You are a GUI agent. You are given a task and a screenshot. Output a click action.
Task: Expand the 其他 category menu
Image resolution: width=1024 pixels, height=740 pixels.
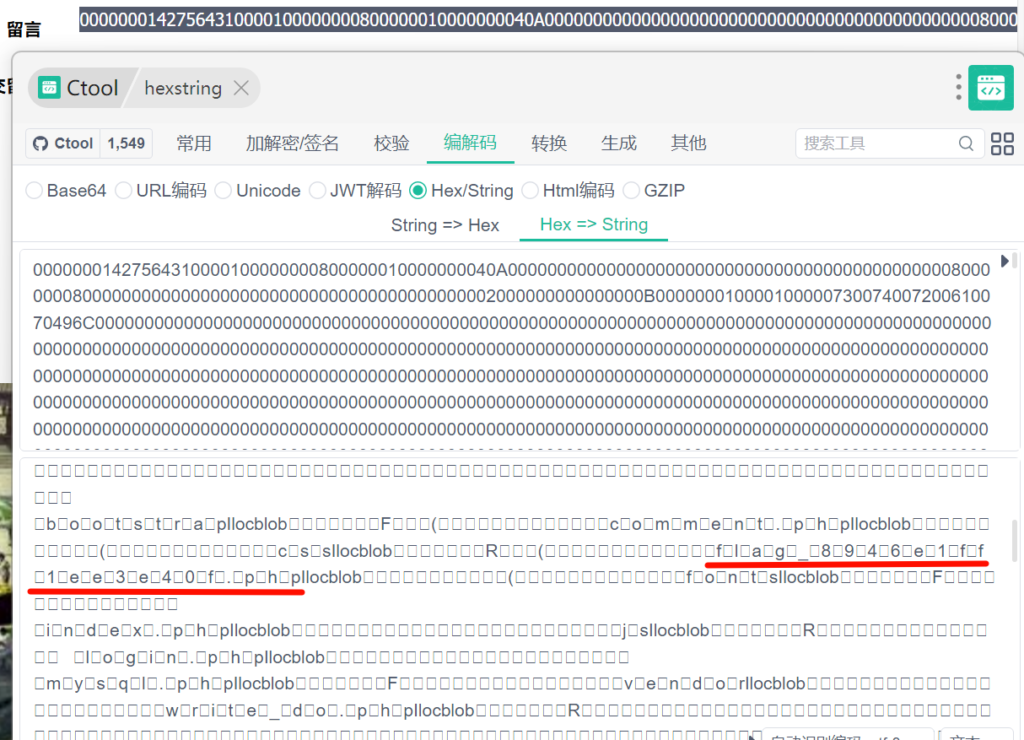click(x=688, y=143)
